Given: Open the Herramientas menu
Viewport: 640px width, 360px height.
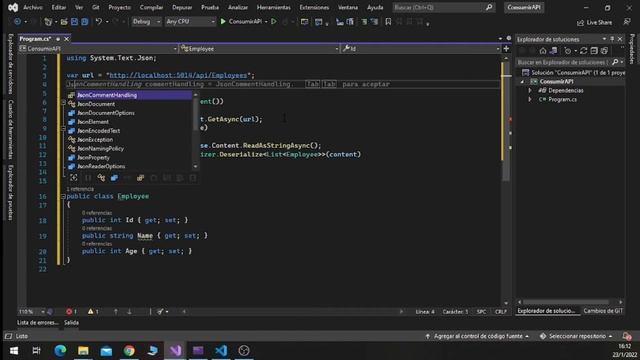Looking at the screenshot, I should click(x=273, y=7).
